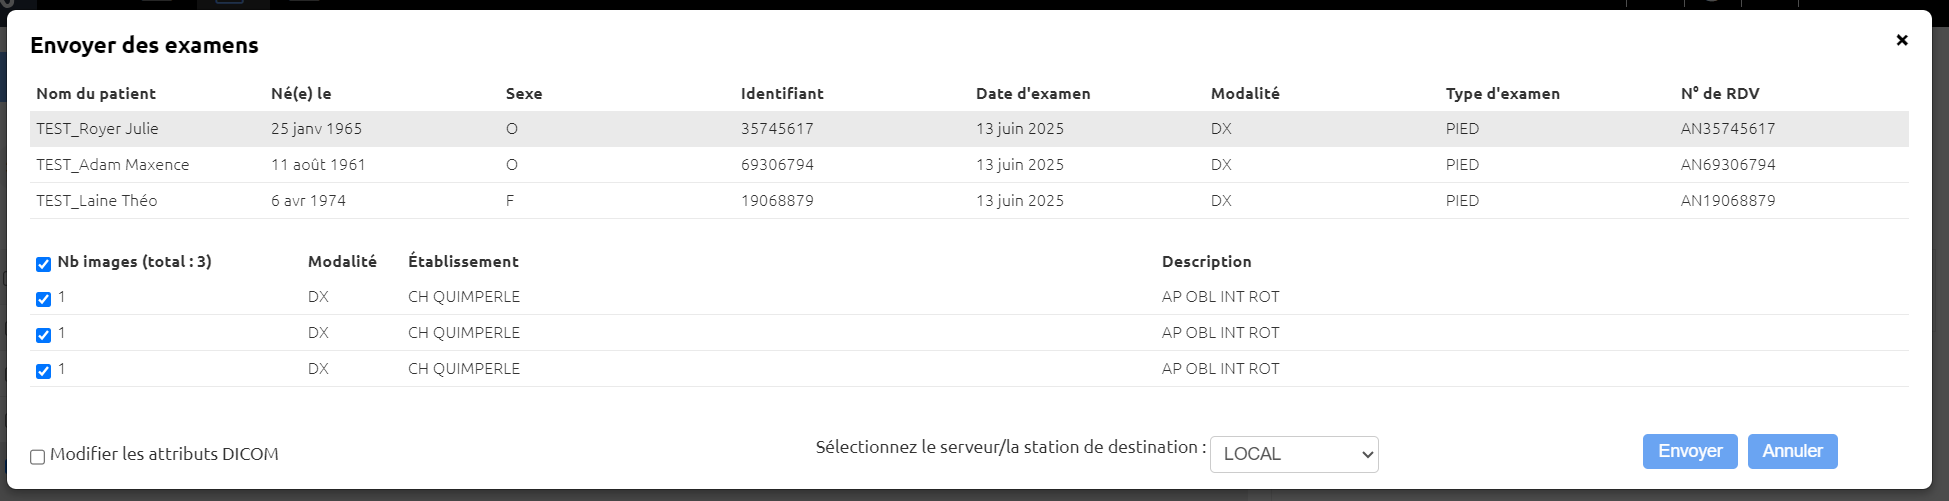This screenshot has height=501, width=1949.
Task: Click the Annuler button
Action: (x=1792, y=451)
